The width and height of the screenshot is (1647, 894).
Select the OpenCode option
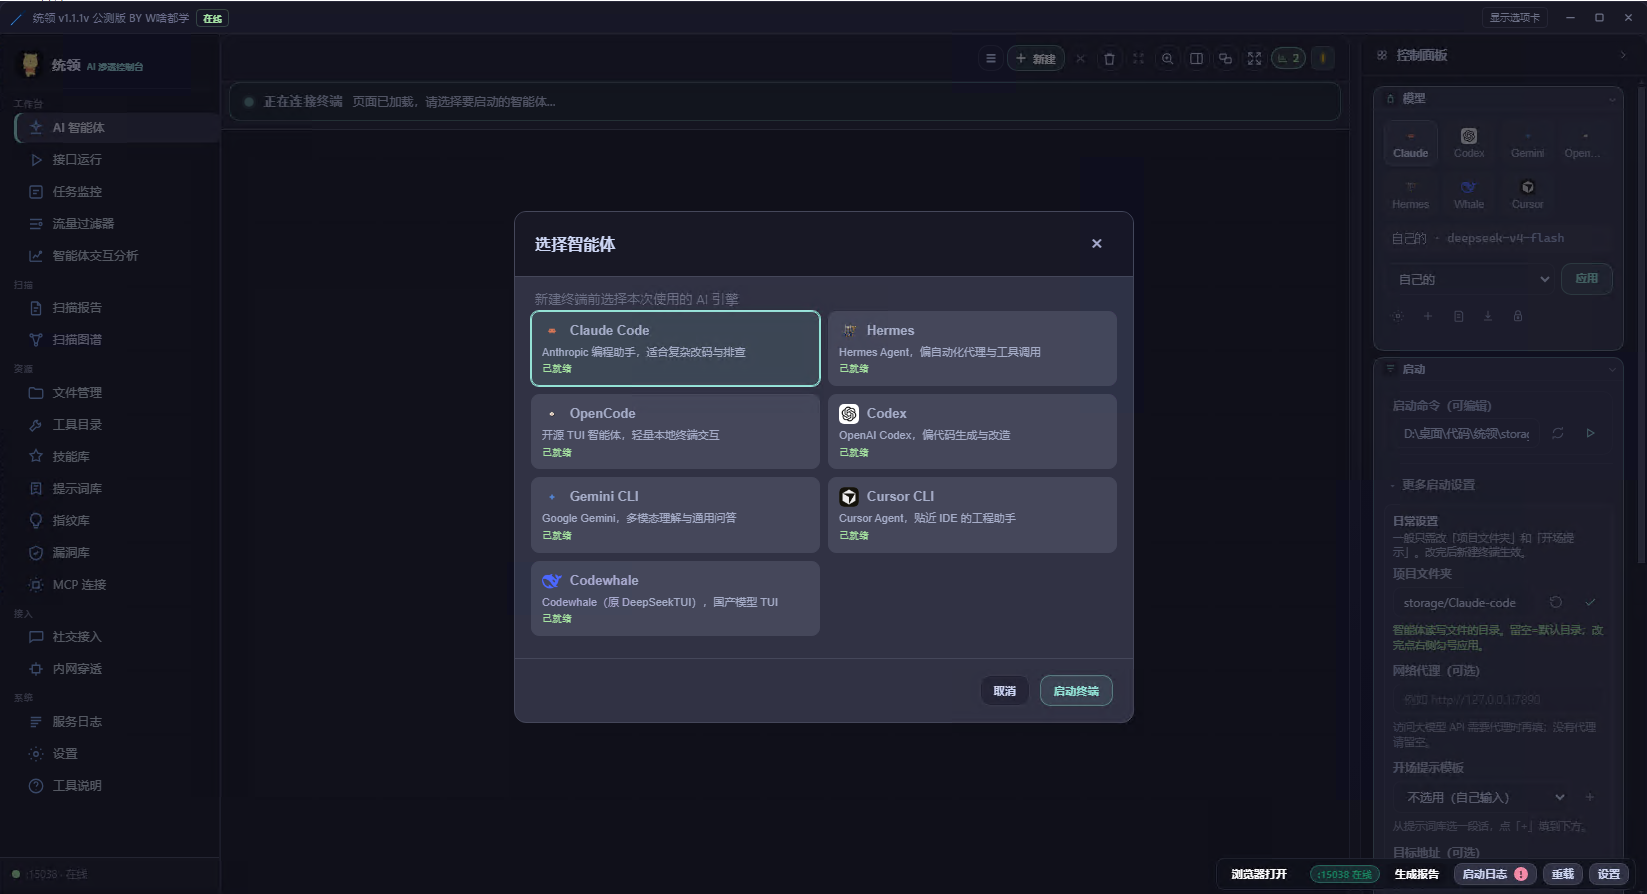(675, 431)
